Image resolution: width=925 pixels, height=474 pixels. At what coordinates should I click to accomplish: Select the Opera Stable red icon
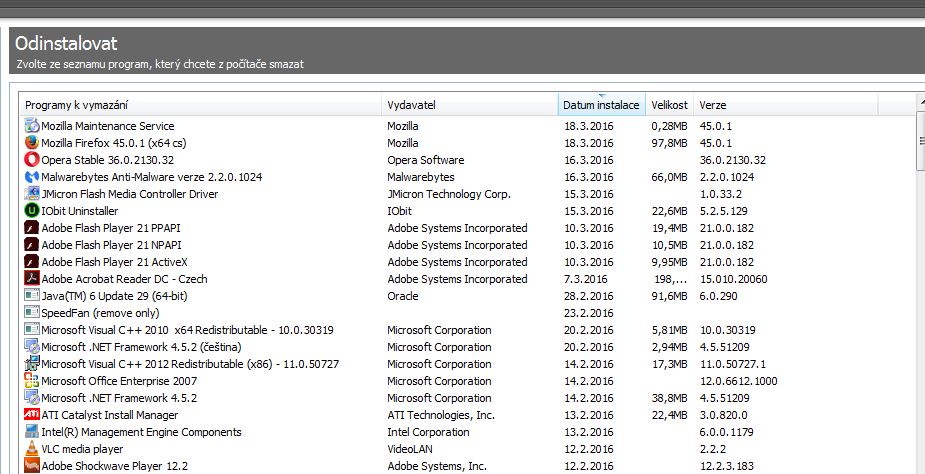point(32,160)
